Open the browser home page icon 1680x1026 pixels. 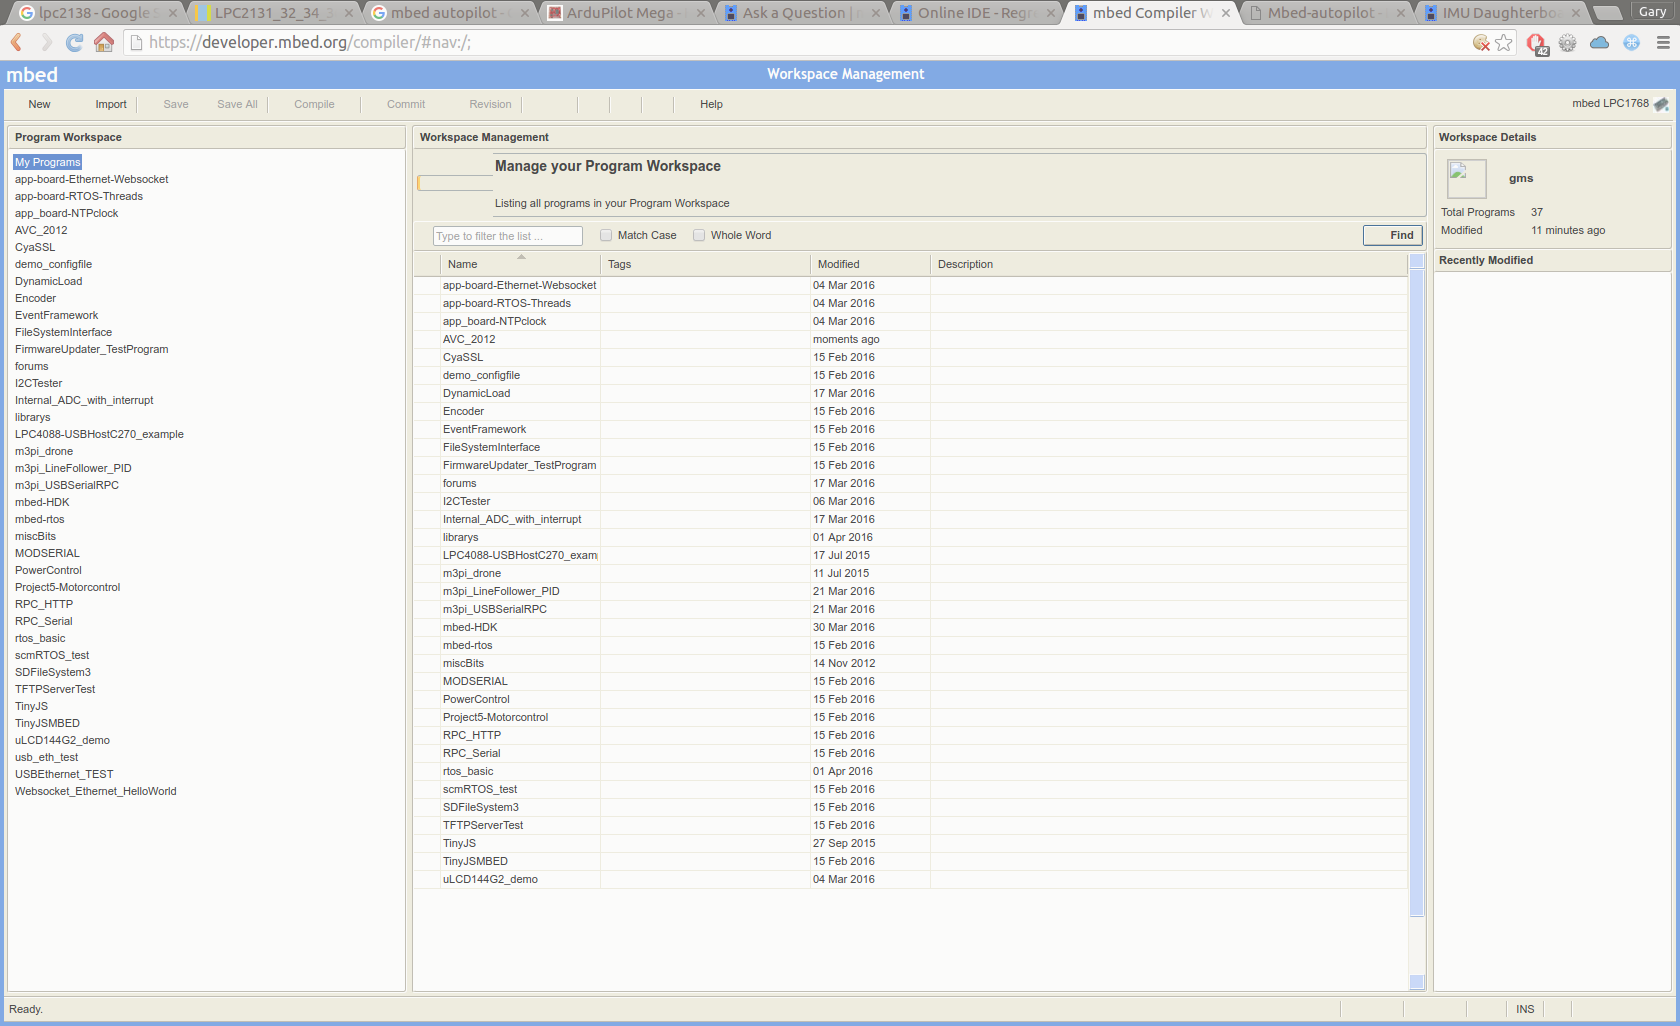click(103, 42)
